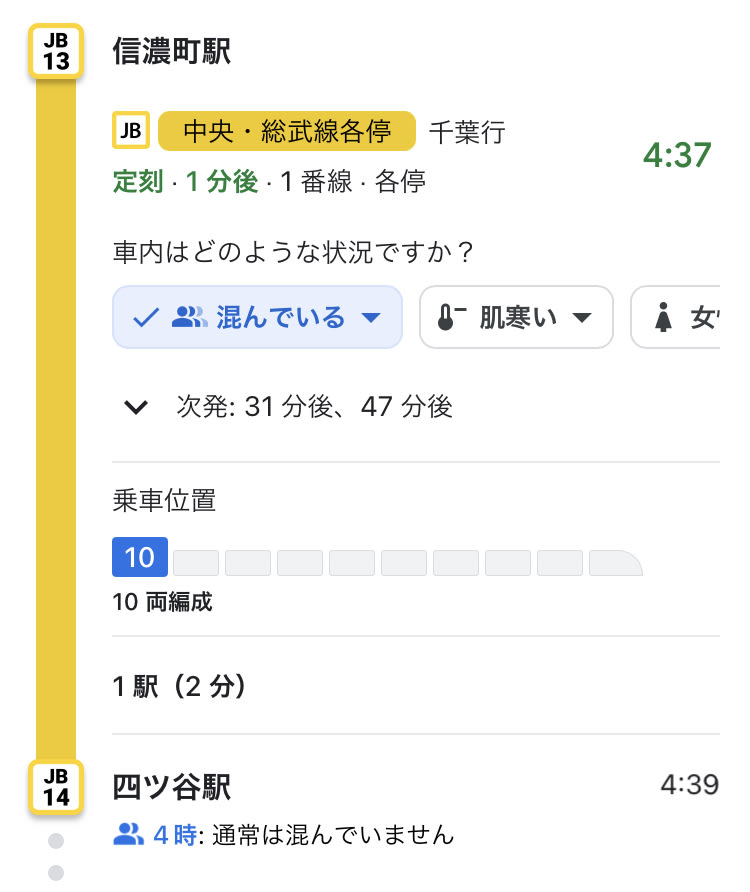This screenshot has width=750, height=892.
Task: Click the JB14 station badge for 四ツ谷駅
Action: (56, 787)
